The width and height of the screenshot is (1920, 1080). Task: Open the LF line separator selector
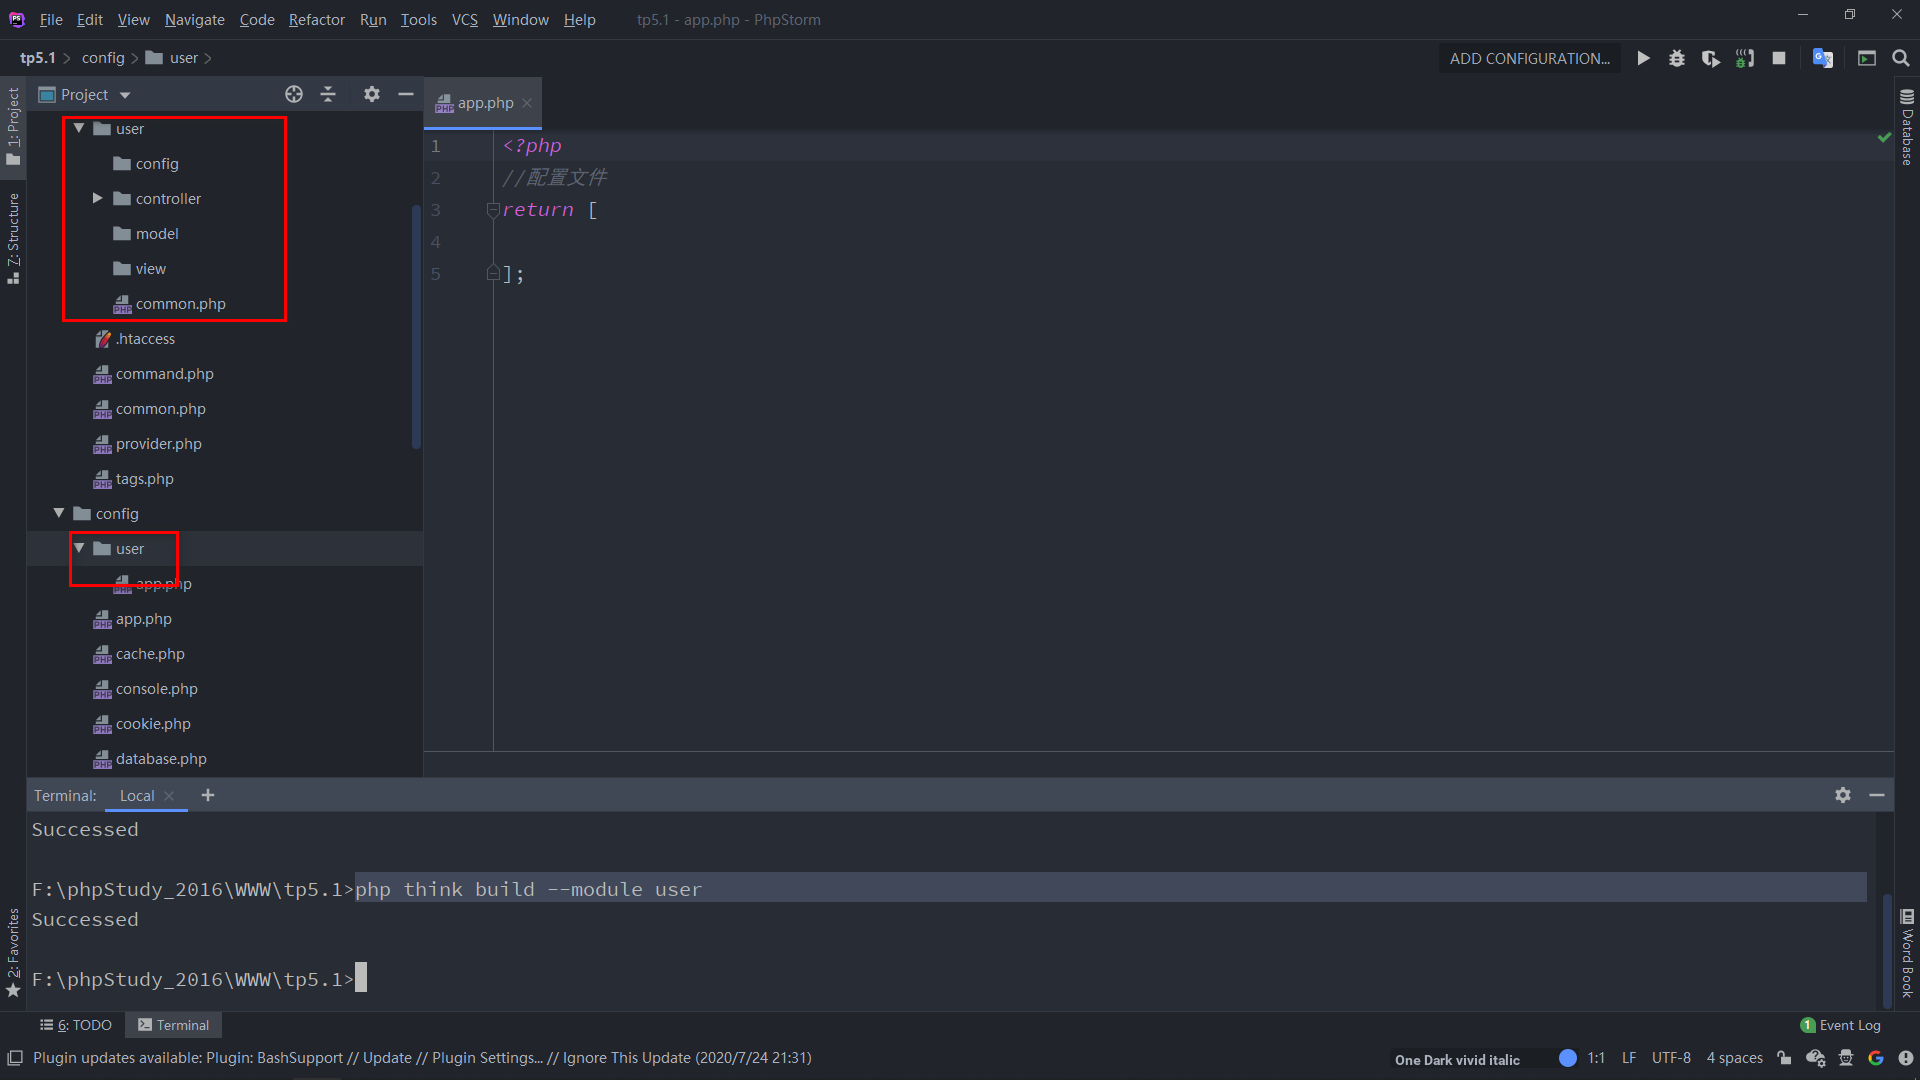[1629, 1058]
